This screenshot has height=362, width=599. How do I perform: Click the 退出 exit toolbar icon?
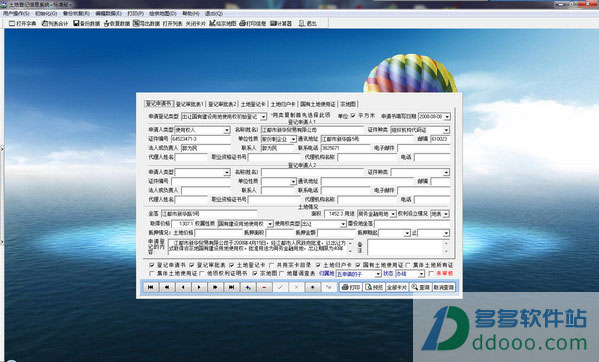[308, 23]
